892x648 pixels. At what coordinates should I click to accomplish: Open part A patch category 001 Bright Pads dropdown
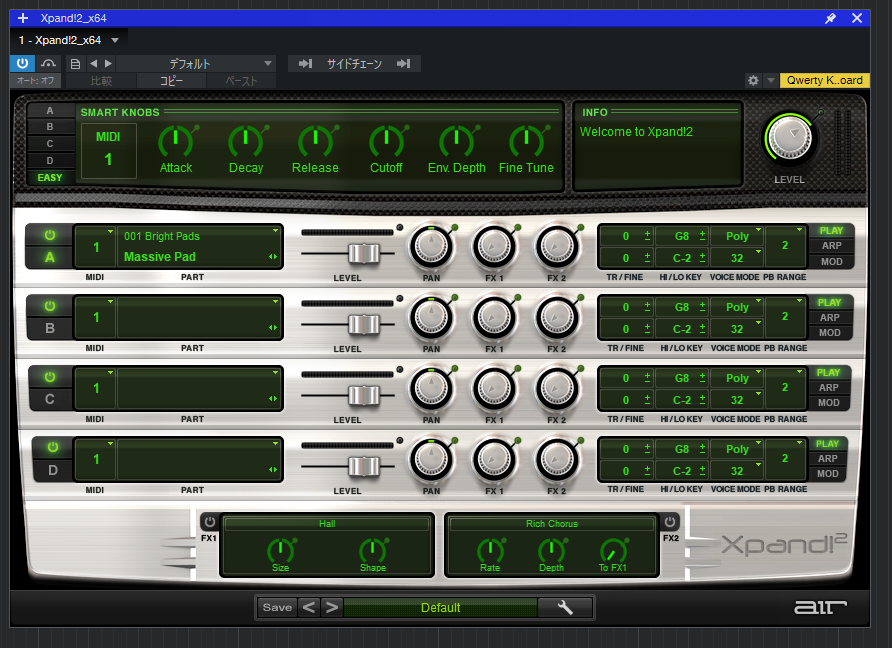coord(200,236)
